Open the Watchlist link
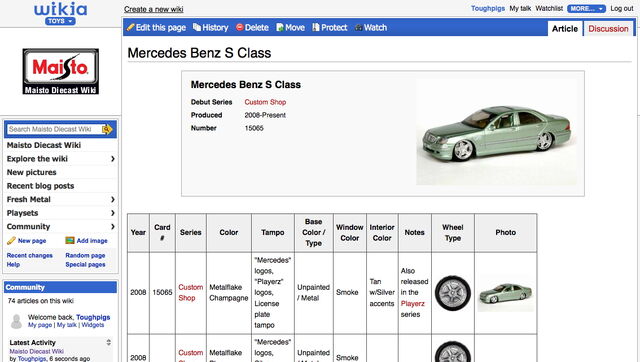The width and height of the screenshot is (640, 362). pos(549,8)
